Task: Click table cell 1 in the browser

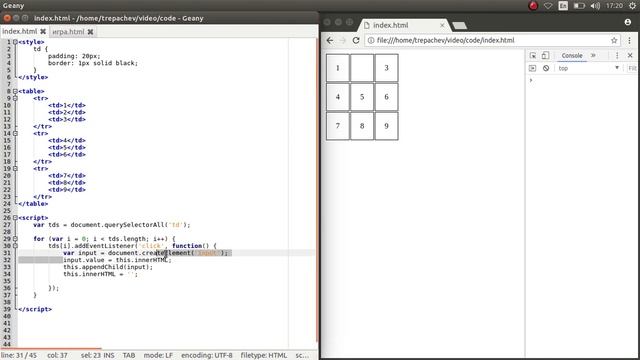Action: (x=338, y=68)
